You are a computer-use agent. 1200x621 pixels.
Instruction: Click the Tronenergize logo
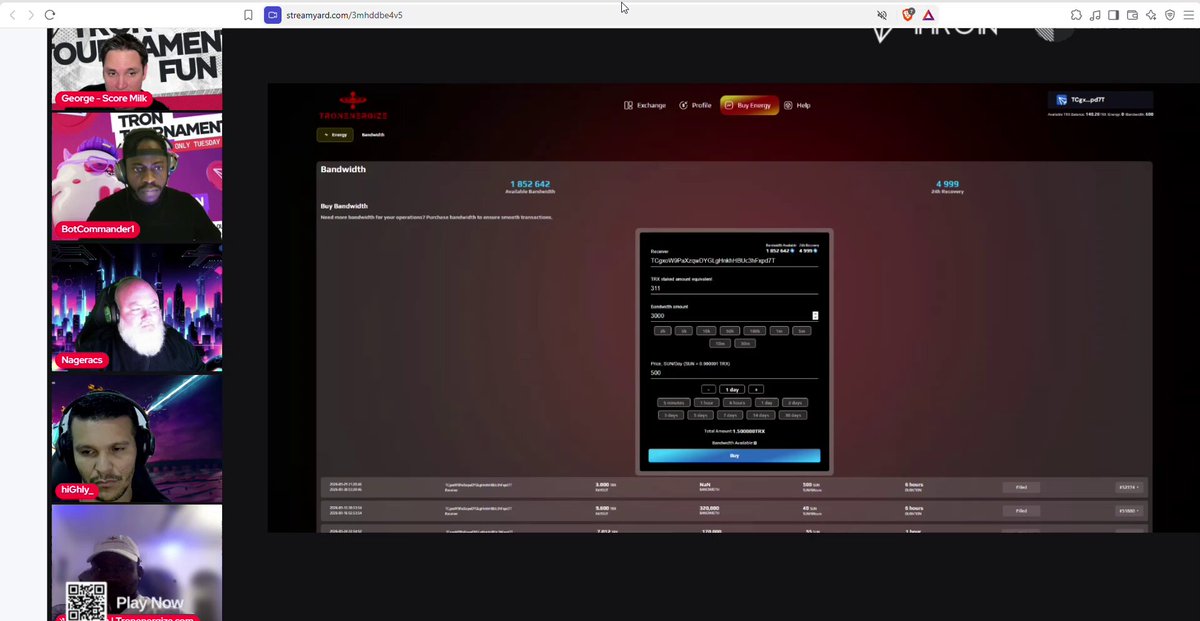point(353,107)
